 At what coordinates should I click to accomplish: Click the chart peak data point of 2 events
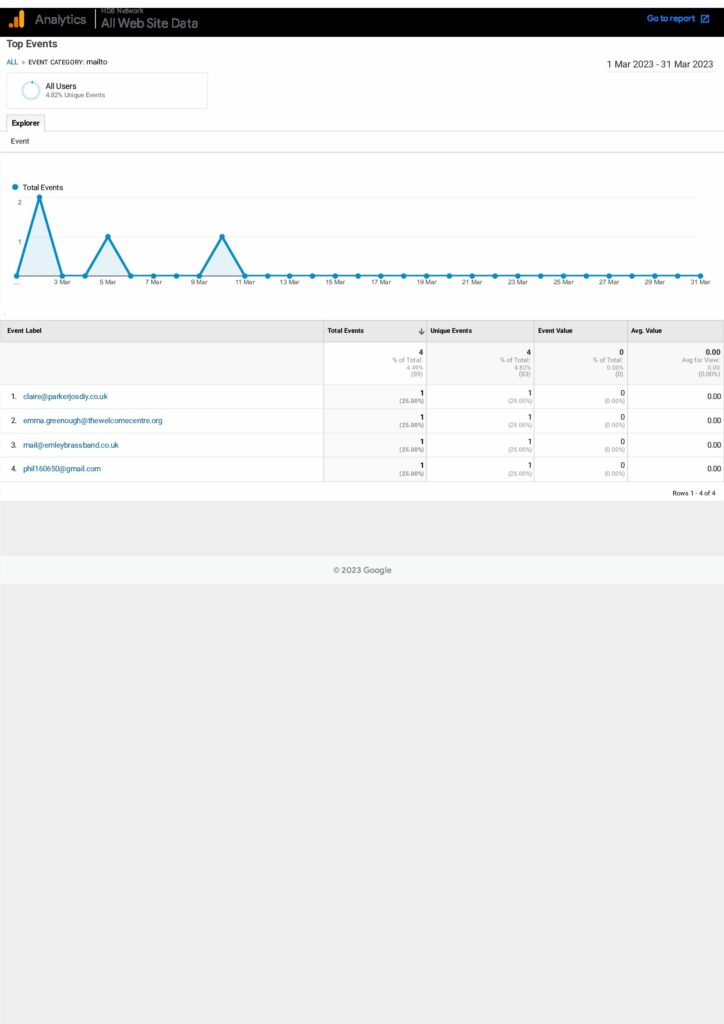(x=40, y=198)
